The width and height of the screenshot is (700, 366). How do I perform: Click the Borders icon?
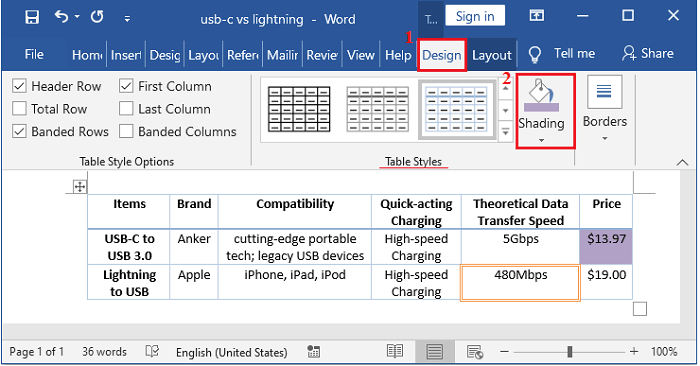coord(604,92)
